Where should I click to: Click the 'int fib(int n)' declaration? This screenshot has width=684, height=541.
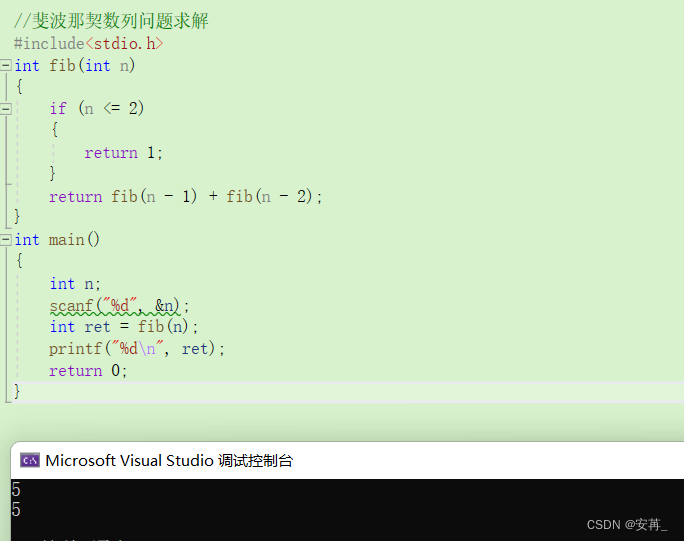75,65
